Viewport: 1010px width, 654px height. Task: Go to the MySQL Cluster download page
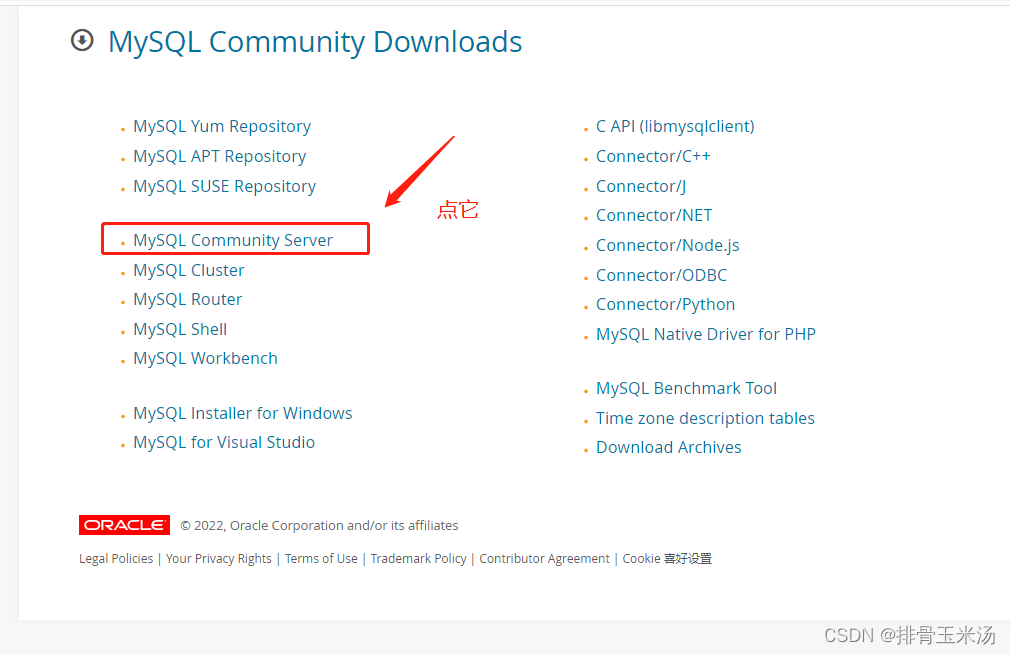tap(189, 270)
